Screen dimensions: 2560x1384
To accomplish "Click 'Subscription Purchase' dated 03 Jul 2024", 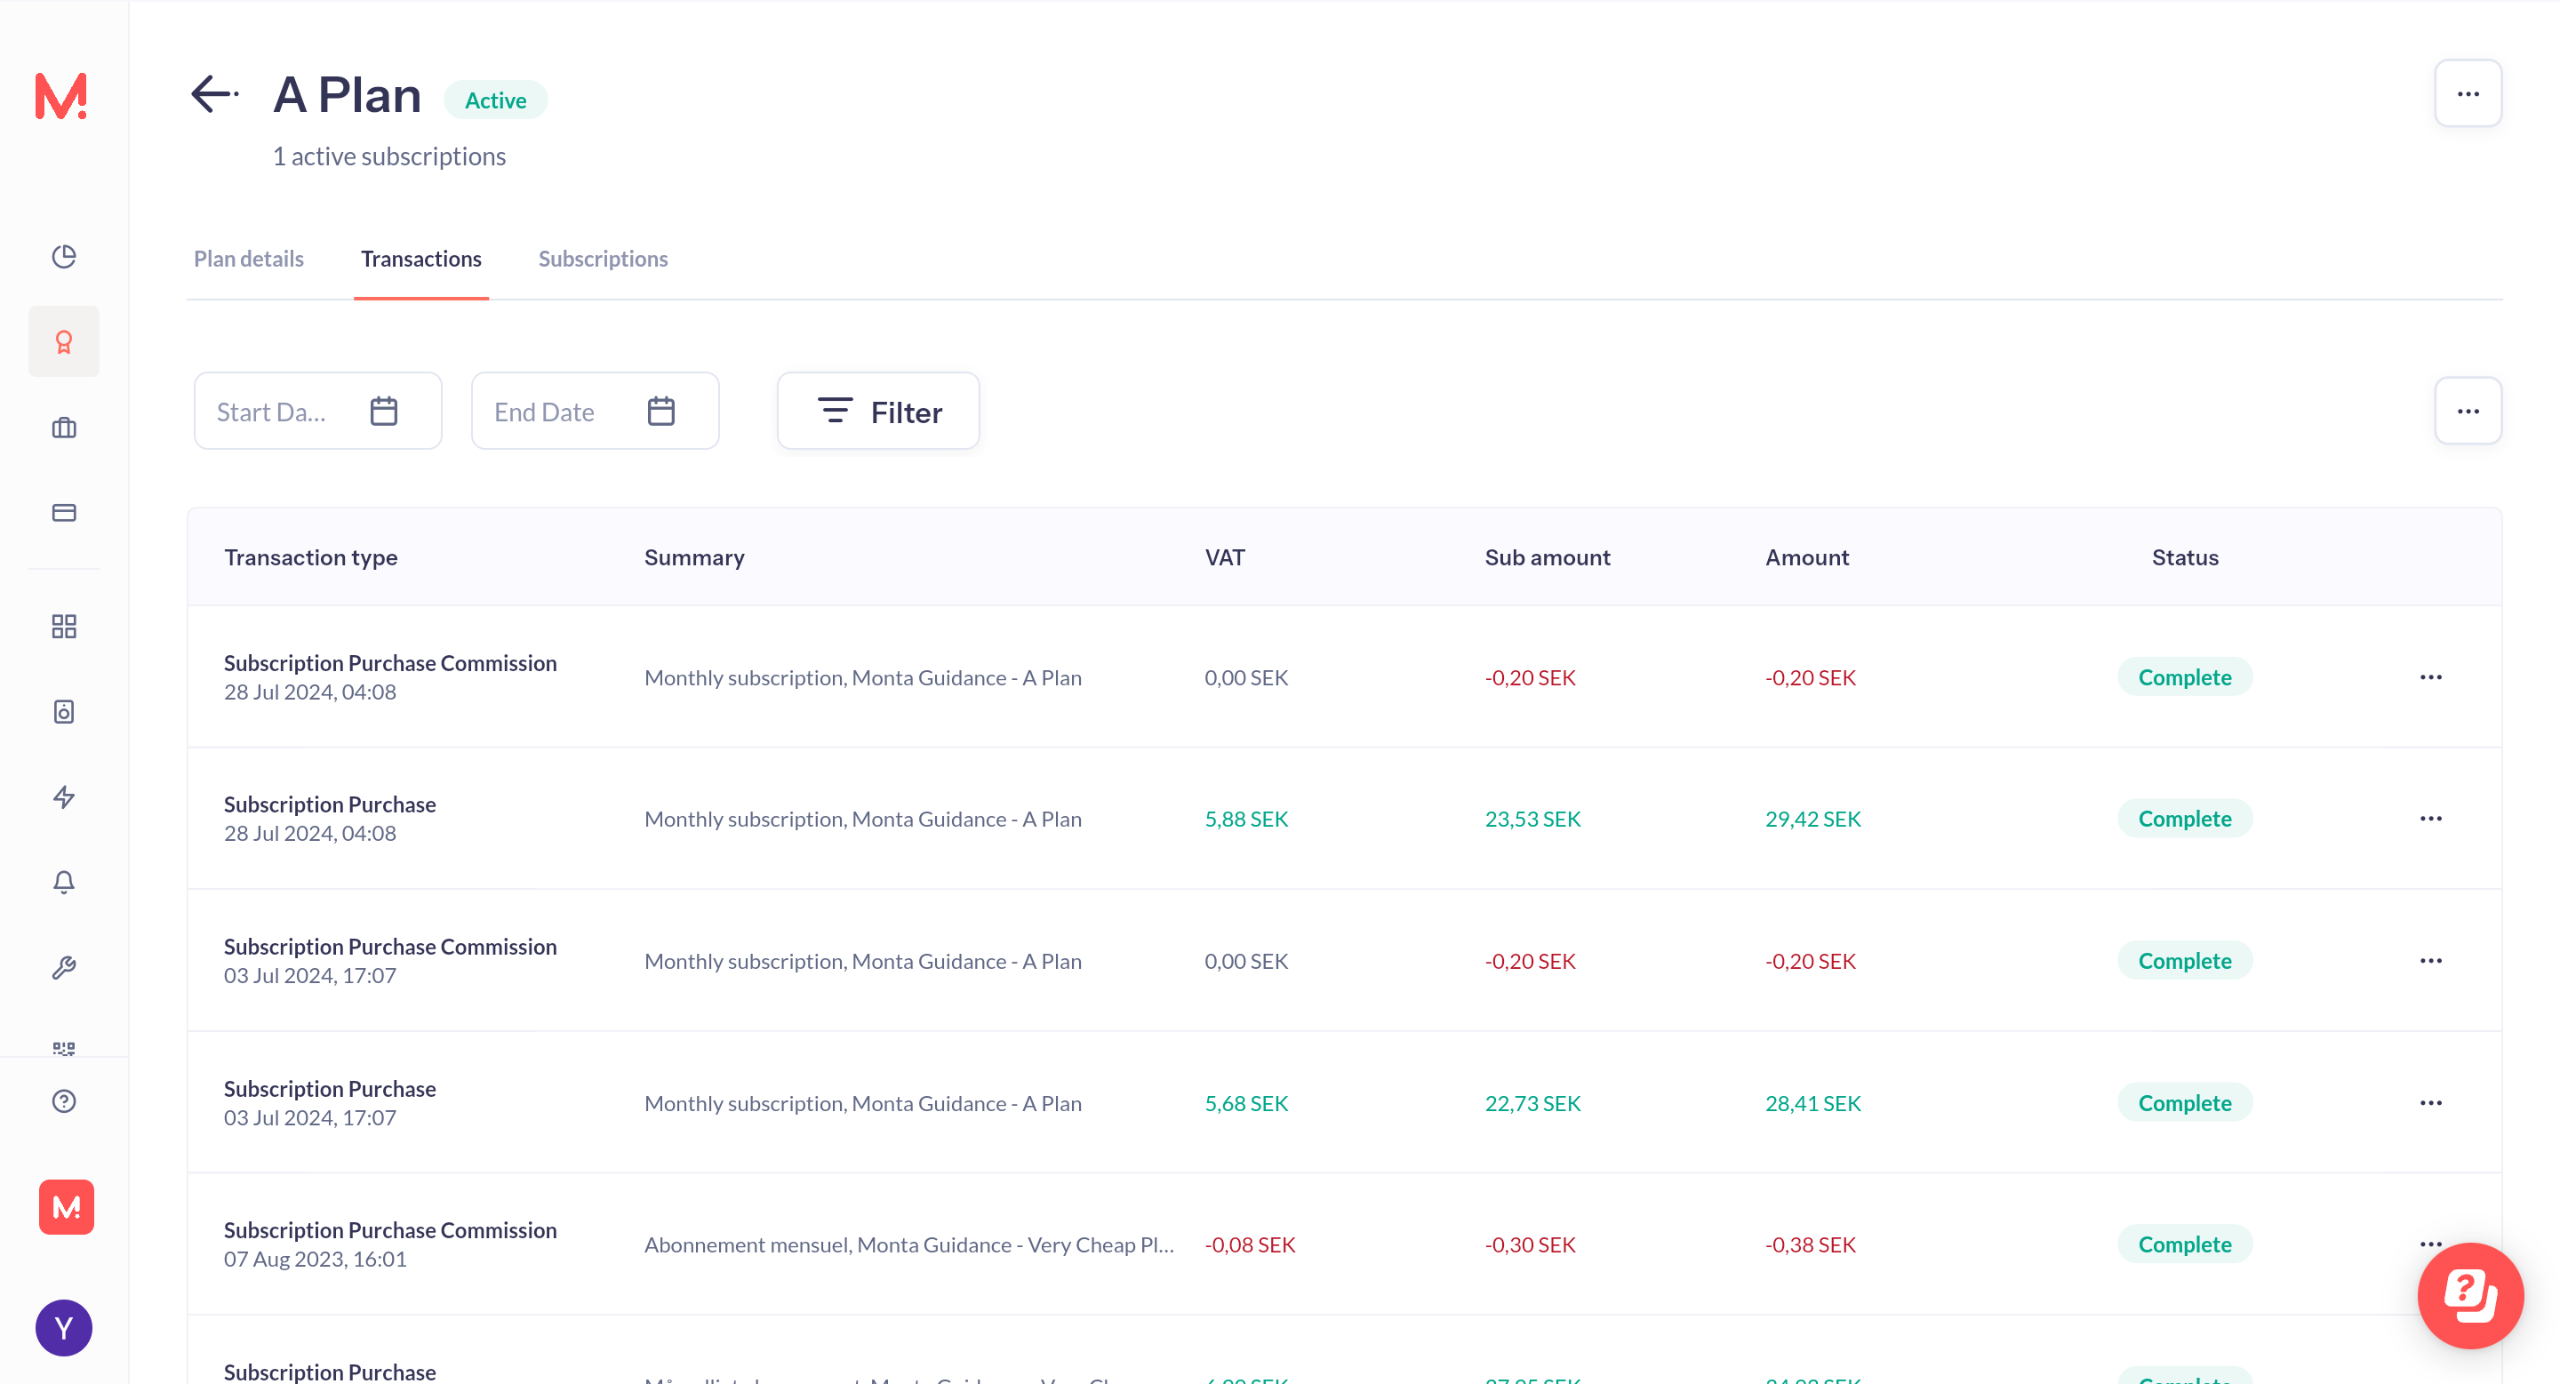I will 330,1089.
